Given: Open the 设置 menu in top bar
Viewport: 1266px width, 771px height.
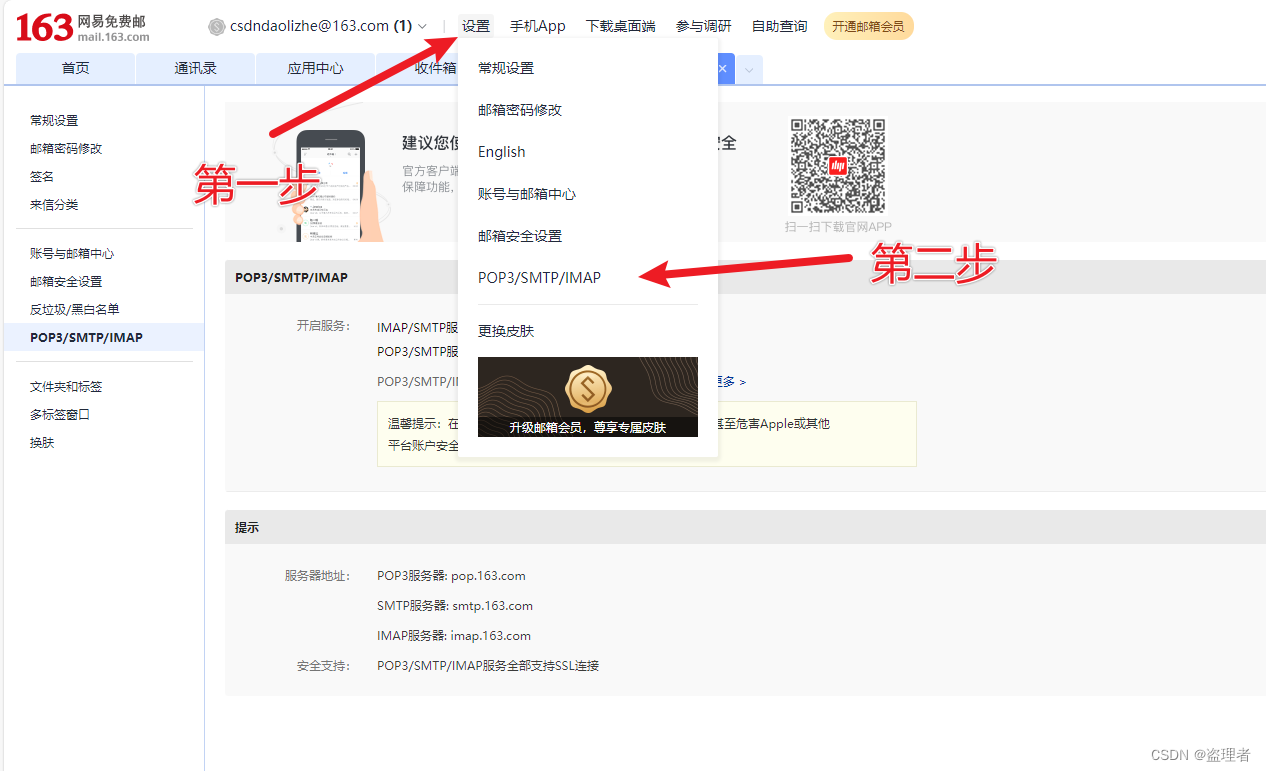Looking at the screenshot, I should [476, 26].
